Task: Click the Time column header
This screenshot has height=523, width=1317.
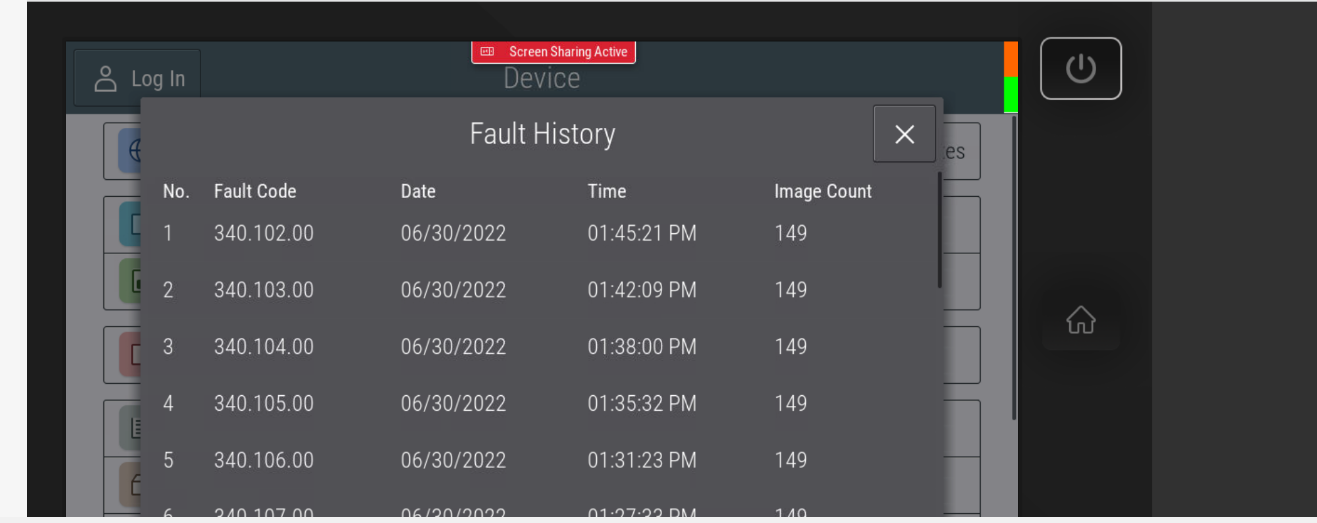Action: click(606, 191)
